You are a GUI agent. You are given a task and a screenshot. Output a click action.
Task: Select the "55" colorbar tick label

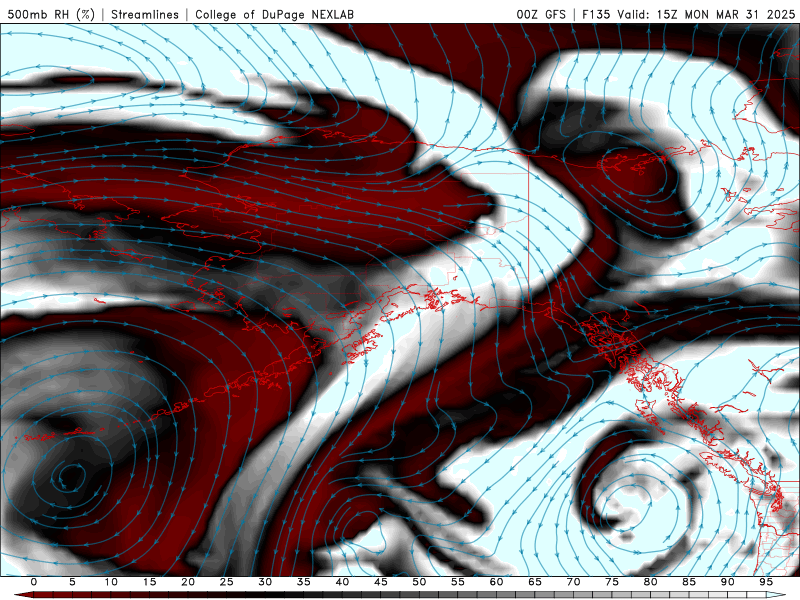click(458, 582)
